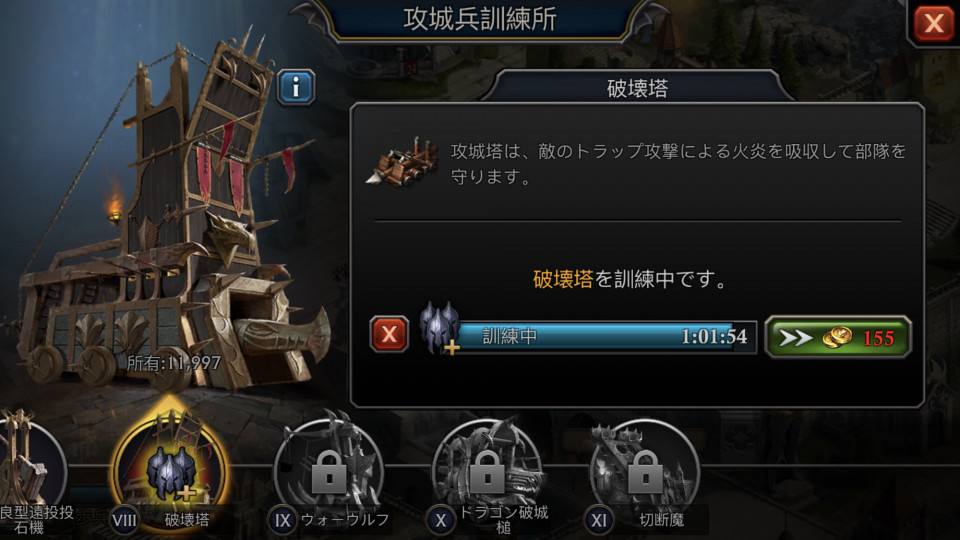Open the blue info icon
The width and height of the screenshot is (960, 540).
pyautogui.click(x=296, y=87)
